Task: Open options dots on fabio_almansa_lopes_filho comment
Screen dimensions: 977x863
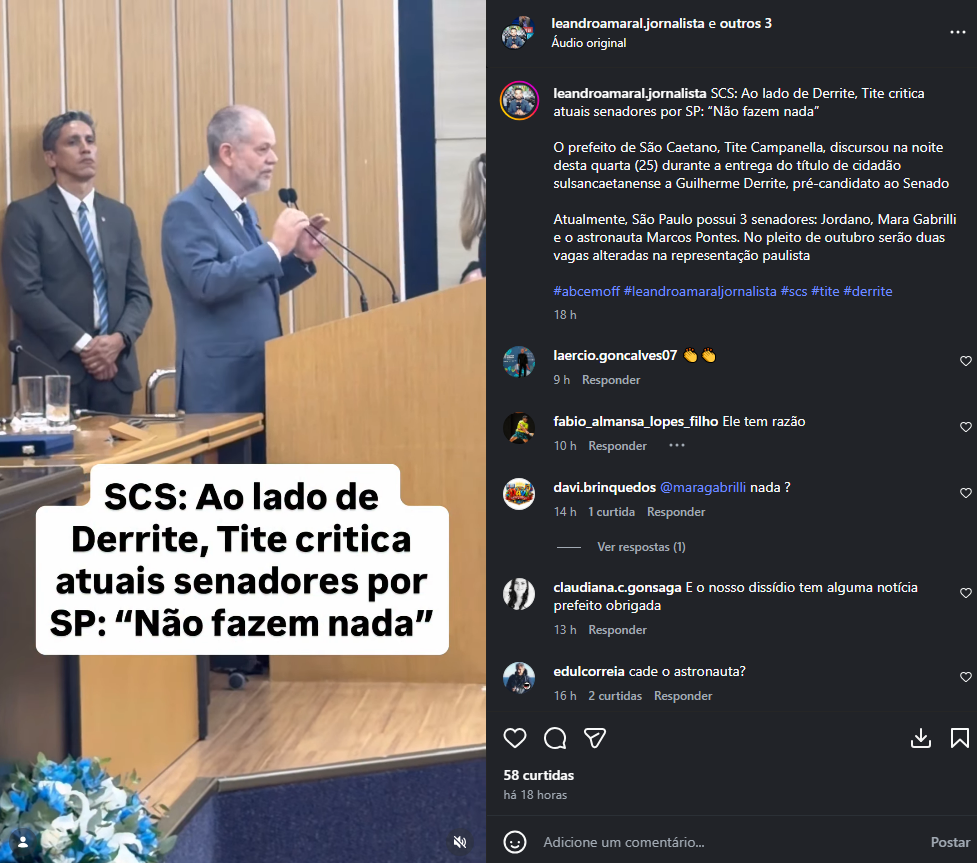Action: point(677,446)
